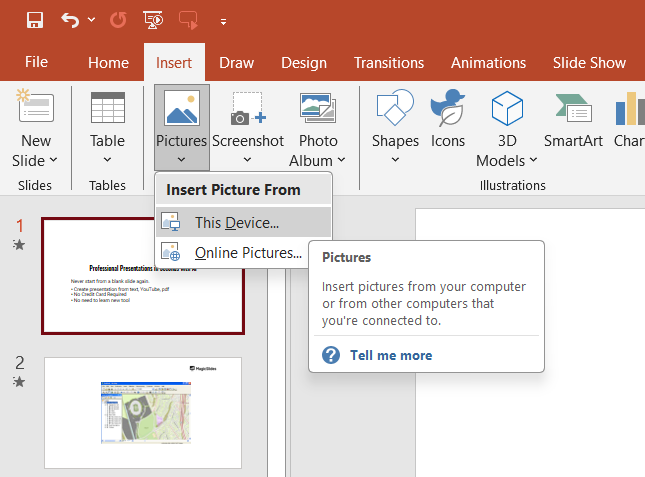
Task: Insert a SmartArt graphic
Action: pyautogui.click(x=573, y=119)
